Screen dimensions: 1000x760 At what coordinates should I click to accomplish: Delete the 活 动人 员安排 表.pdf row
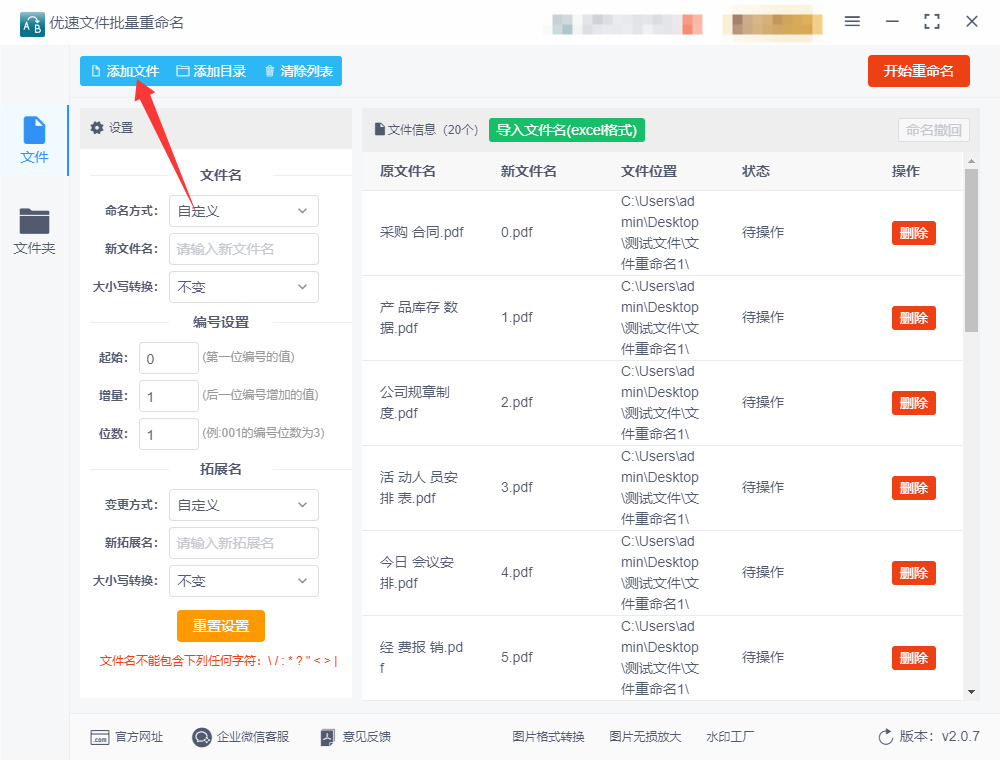click(x=913, y=488)
